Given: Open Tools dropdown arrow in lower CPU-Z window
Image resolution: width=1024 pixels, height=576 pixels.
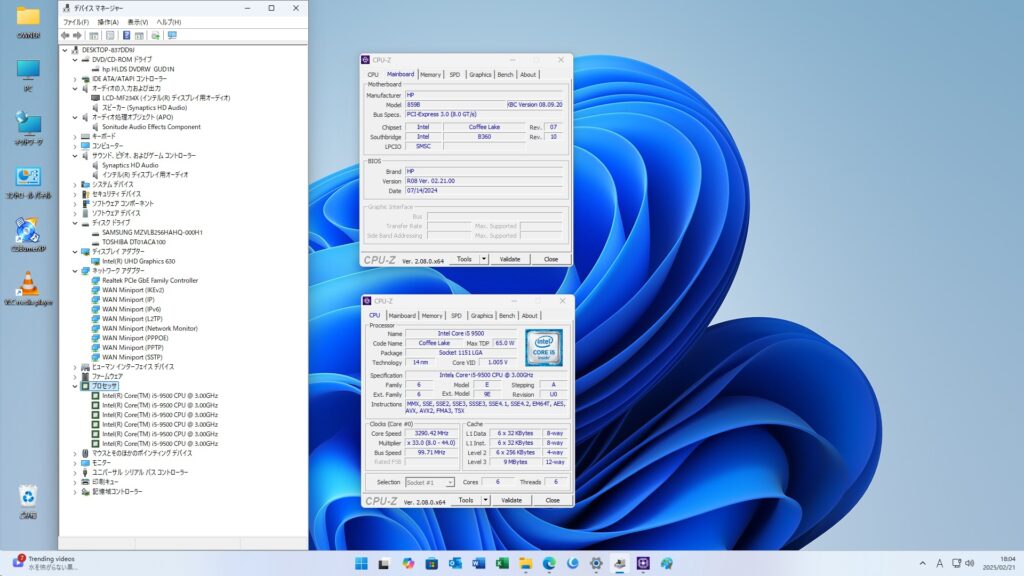Looking at the screenshot, I should 484,500.
